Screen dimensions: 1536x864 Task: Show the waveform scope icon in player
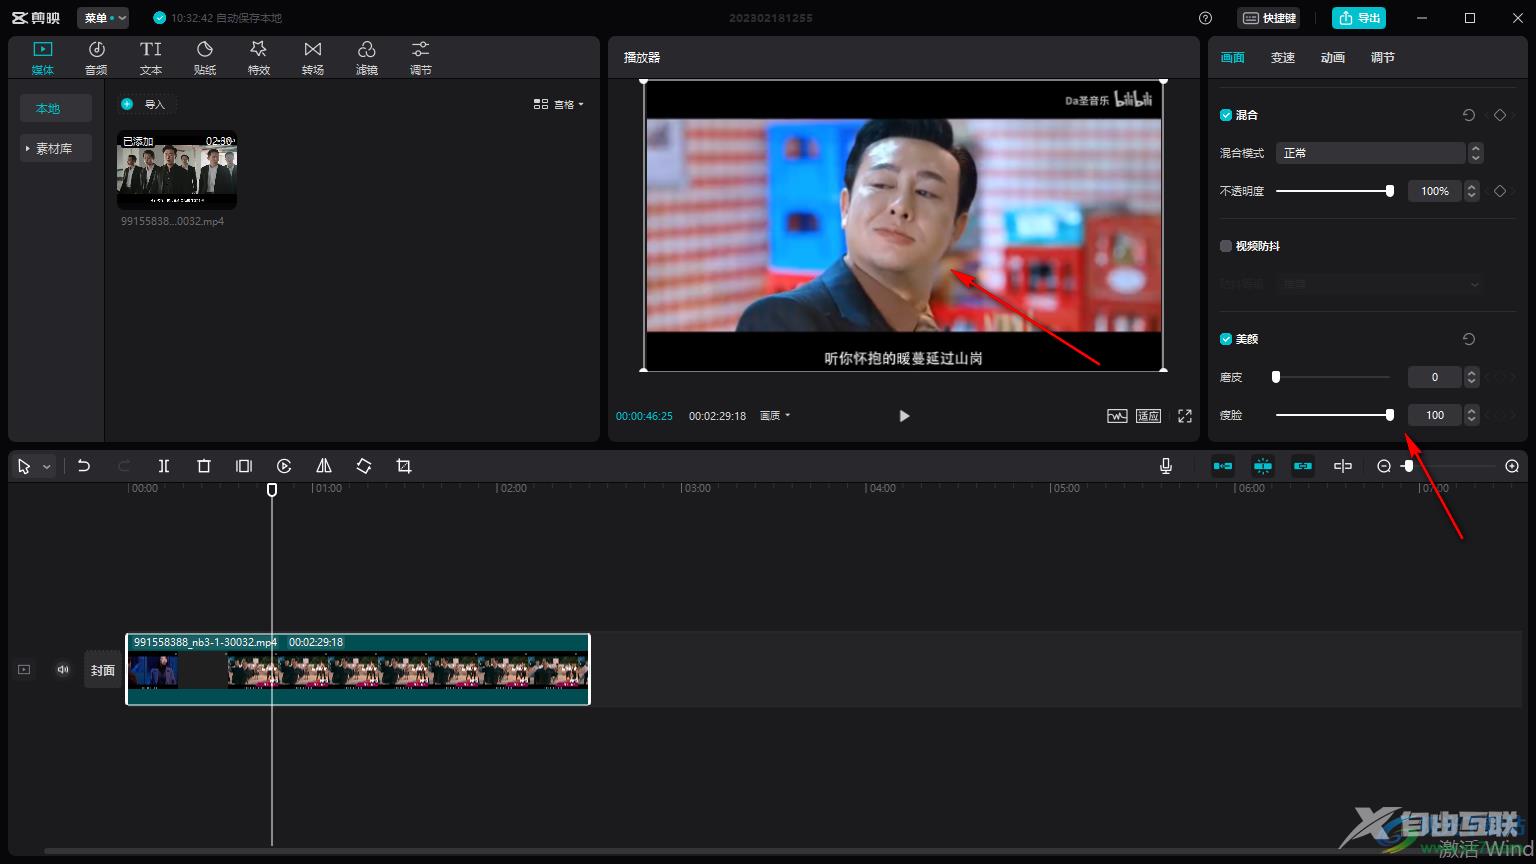pyautogui.click(x=1117, y=416)
